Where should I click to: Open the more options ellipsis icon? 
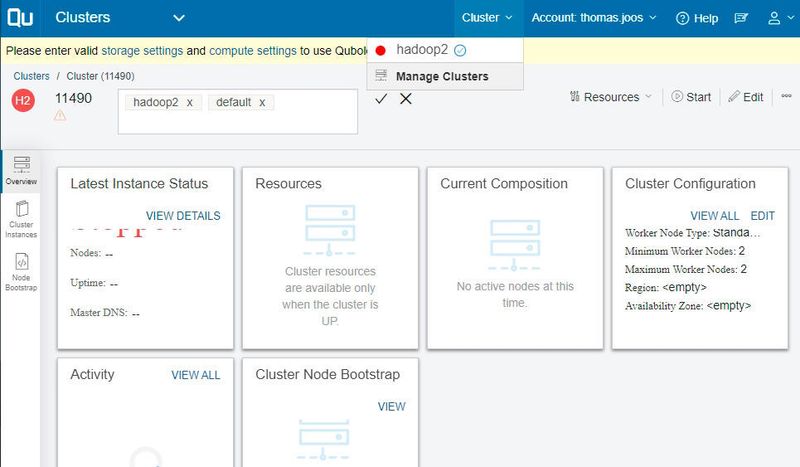(786, 96)
